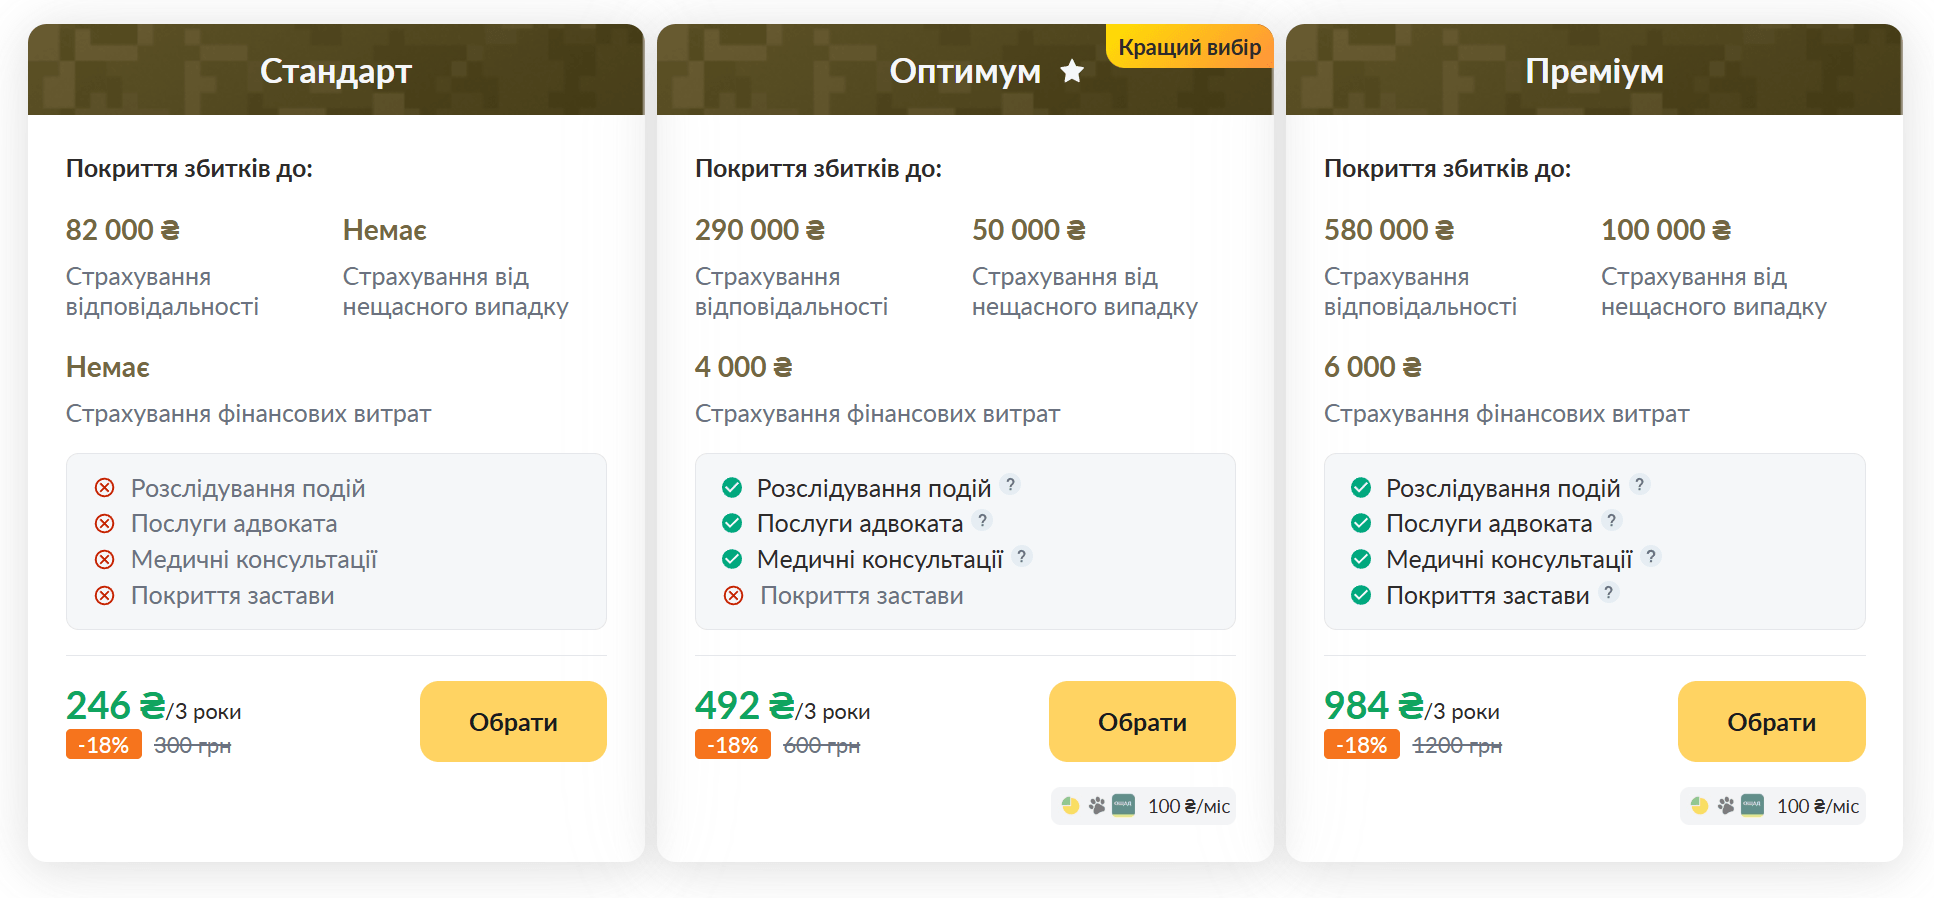Click the green check beside Медичні консультації in Оптимум

pyautogui.click(x=732, y=560)
